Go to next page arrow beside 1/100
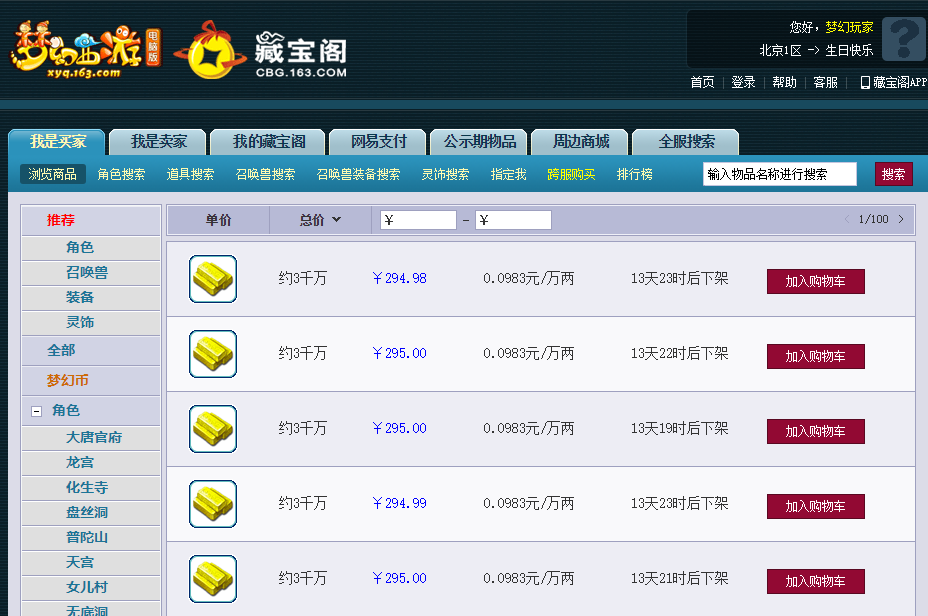 pyautogui.click(x=901, y=219)
